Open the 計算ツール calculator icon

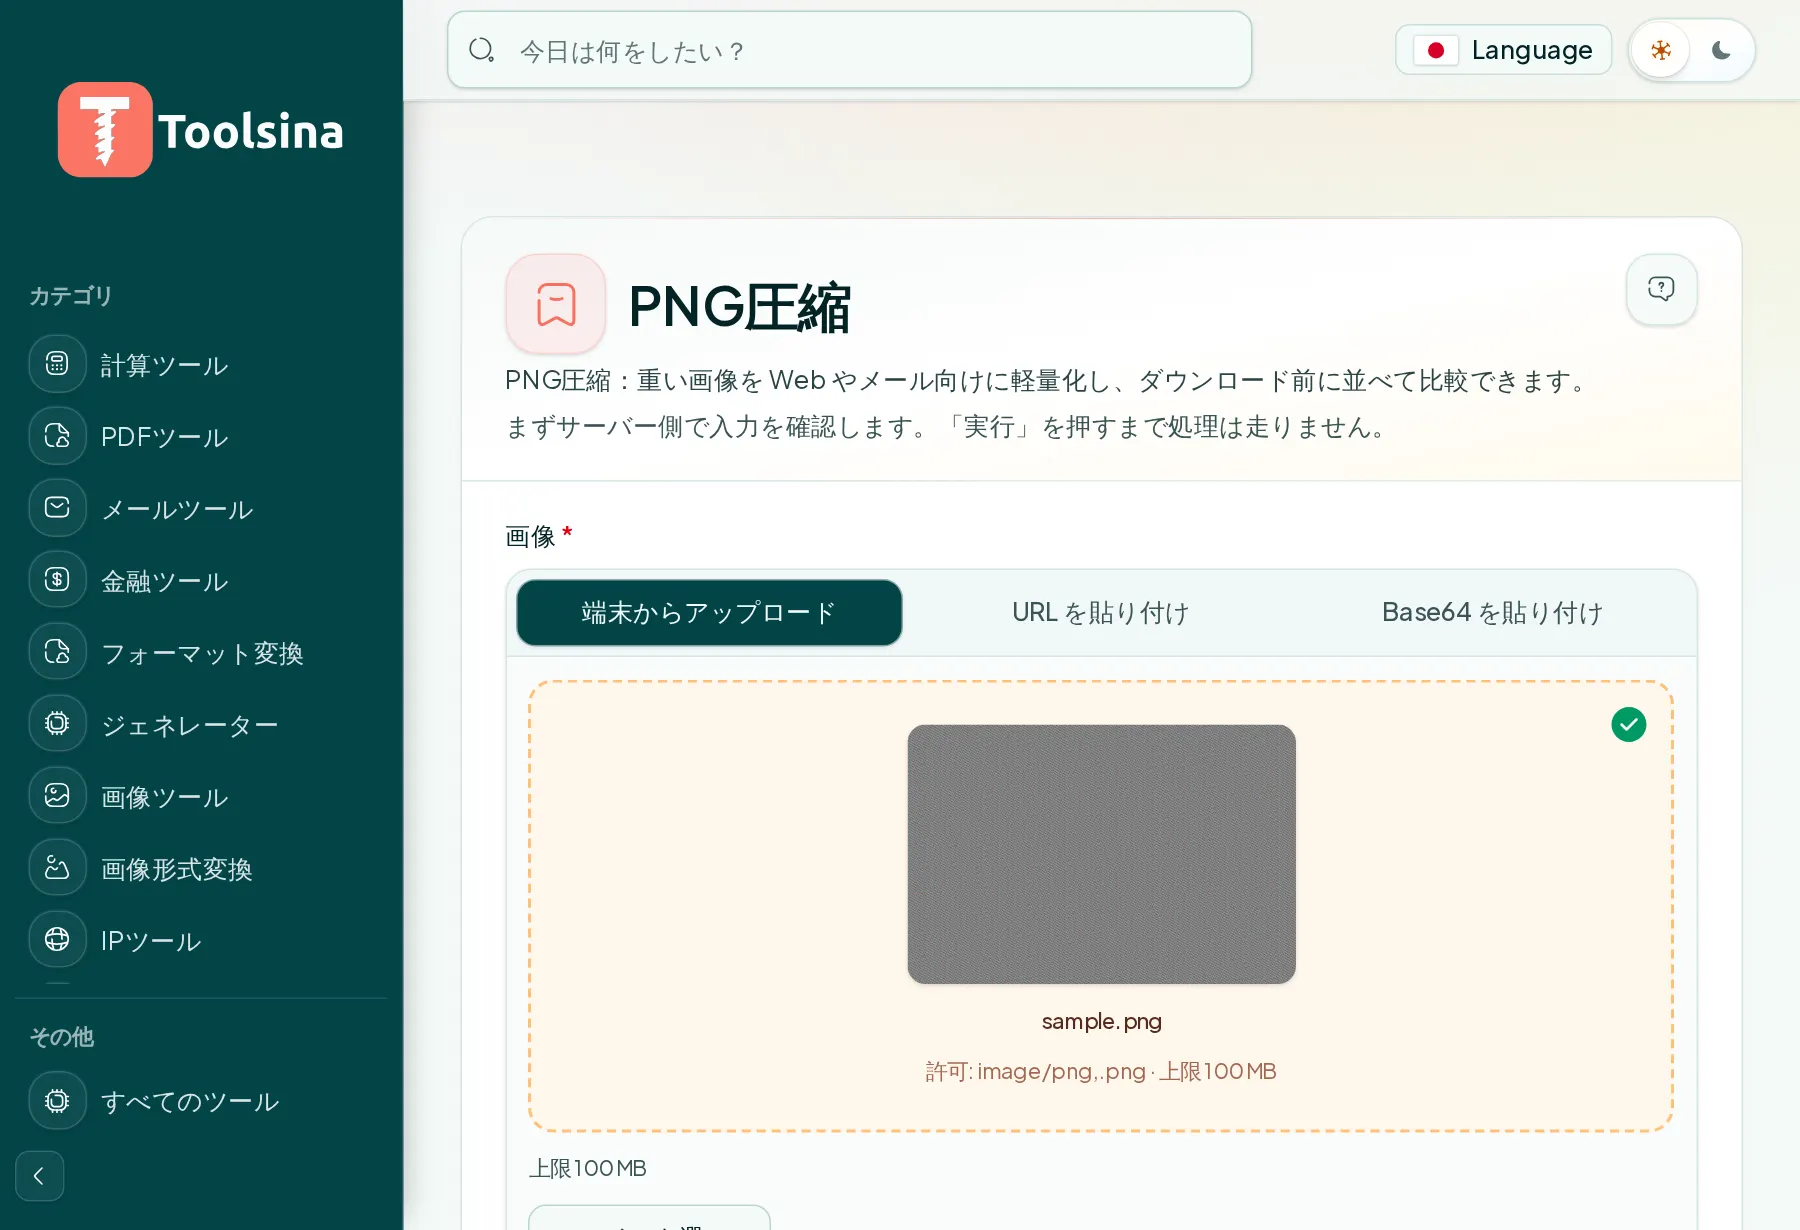click(x=57, y=364)
